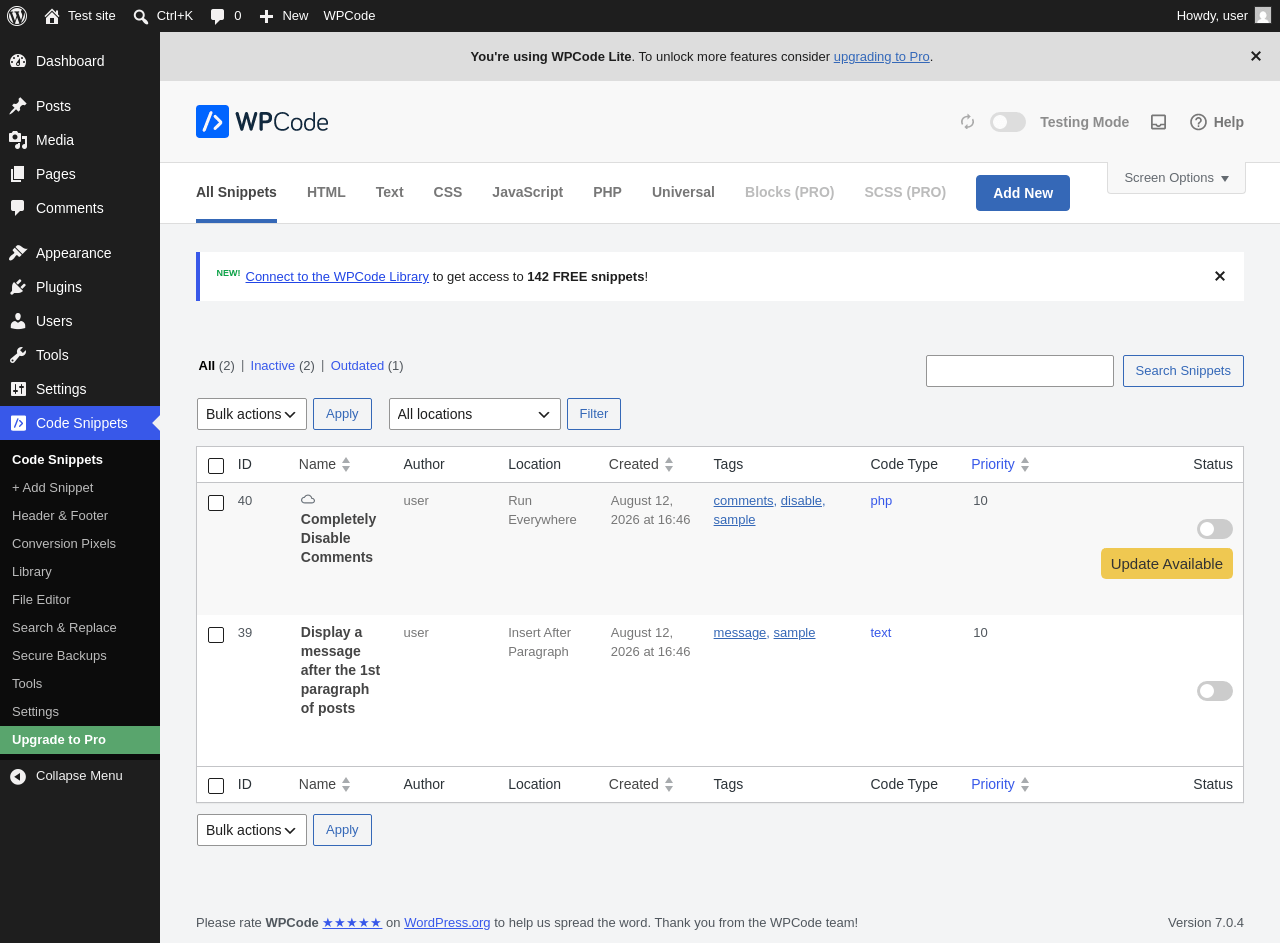Switch to the HTML tab
The image size is (1280, 943).
pyautogui.click(x=326, y=192)
